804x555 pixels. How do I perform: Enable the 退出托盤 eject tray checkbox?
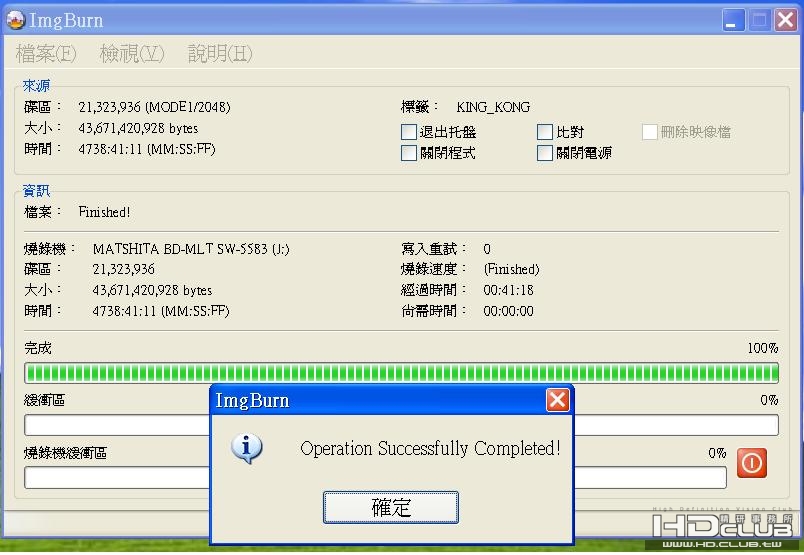pos(409,132)
